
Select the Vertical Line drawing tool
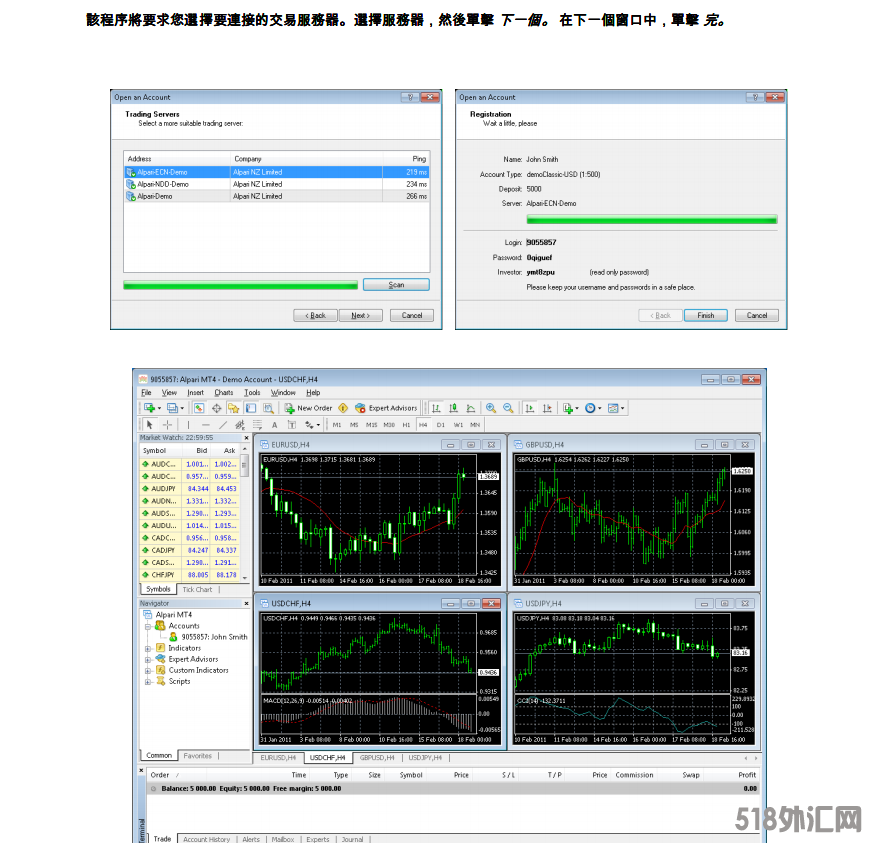coord(188,425)
